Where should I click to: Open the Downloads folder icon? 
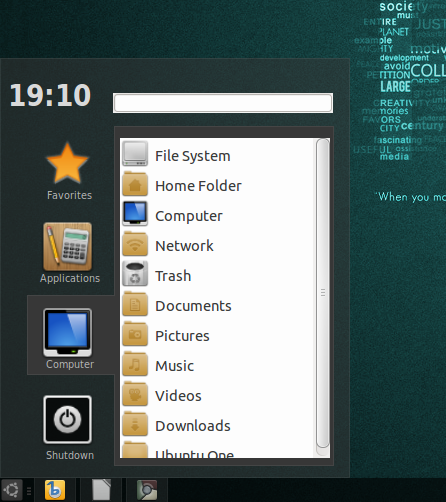[135, 424]
